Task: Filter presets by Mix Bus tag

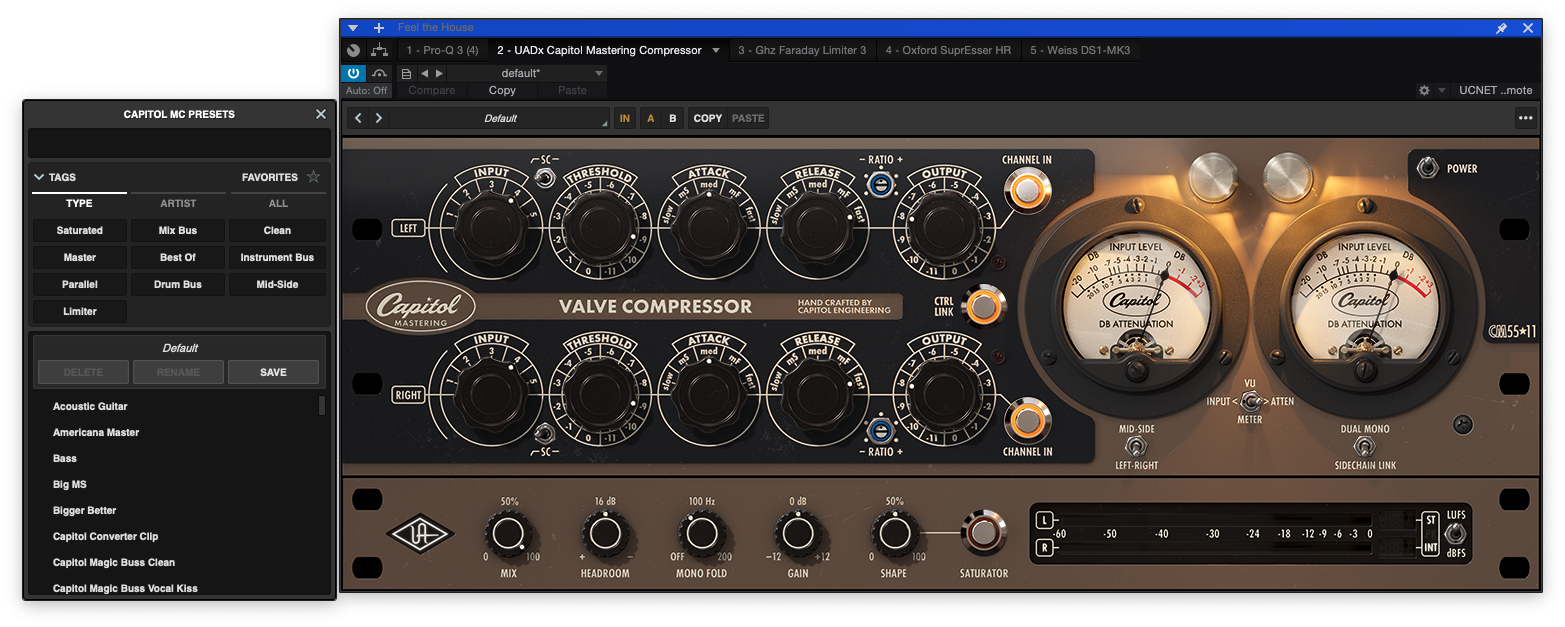Action: coord(178,231)
